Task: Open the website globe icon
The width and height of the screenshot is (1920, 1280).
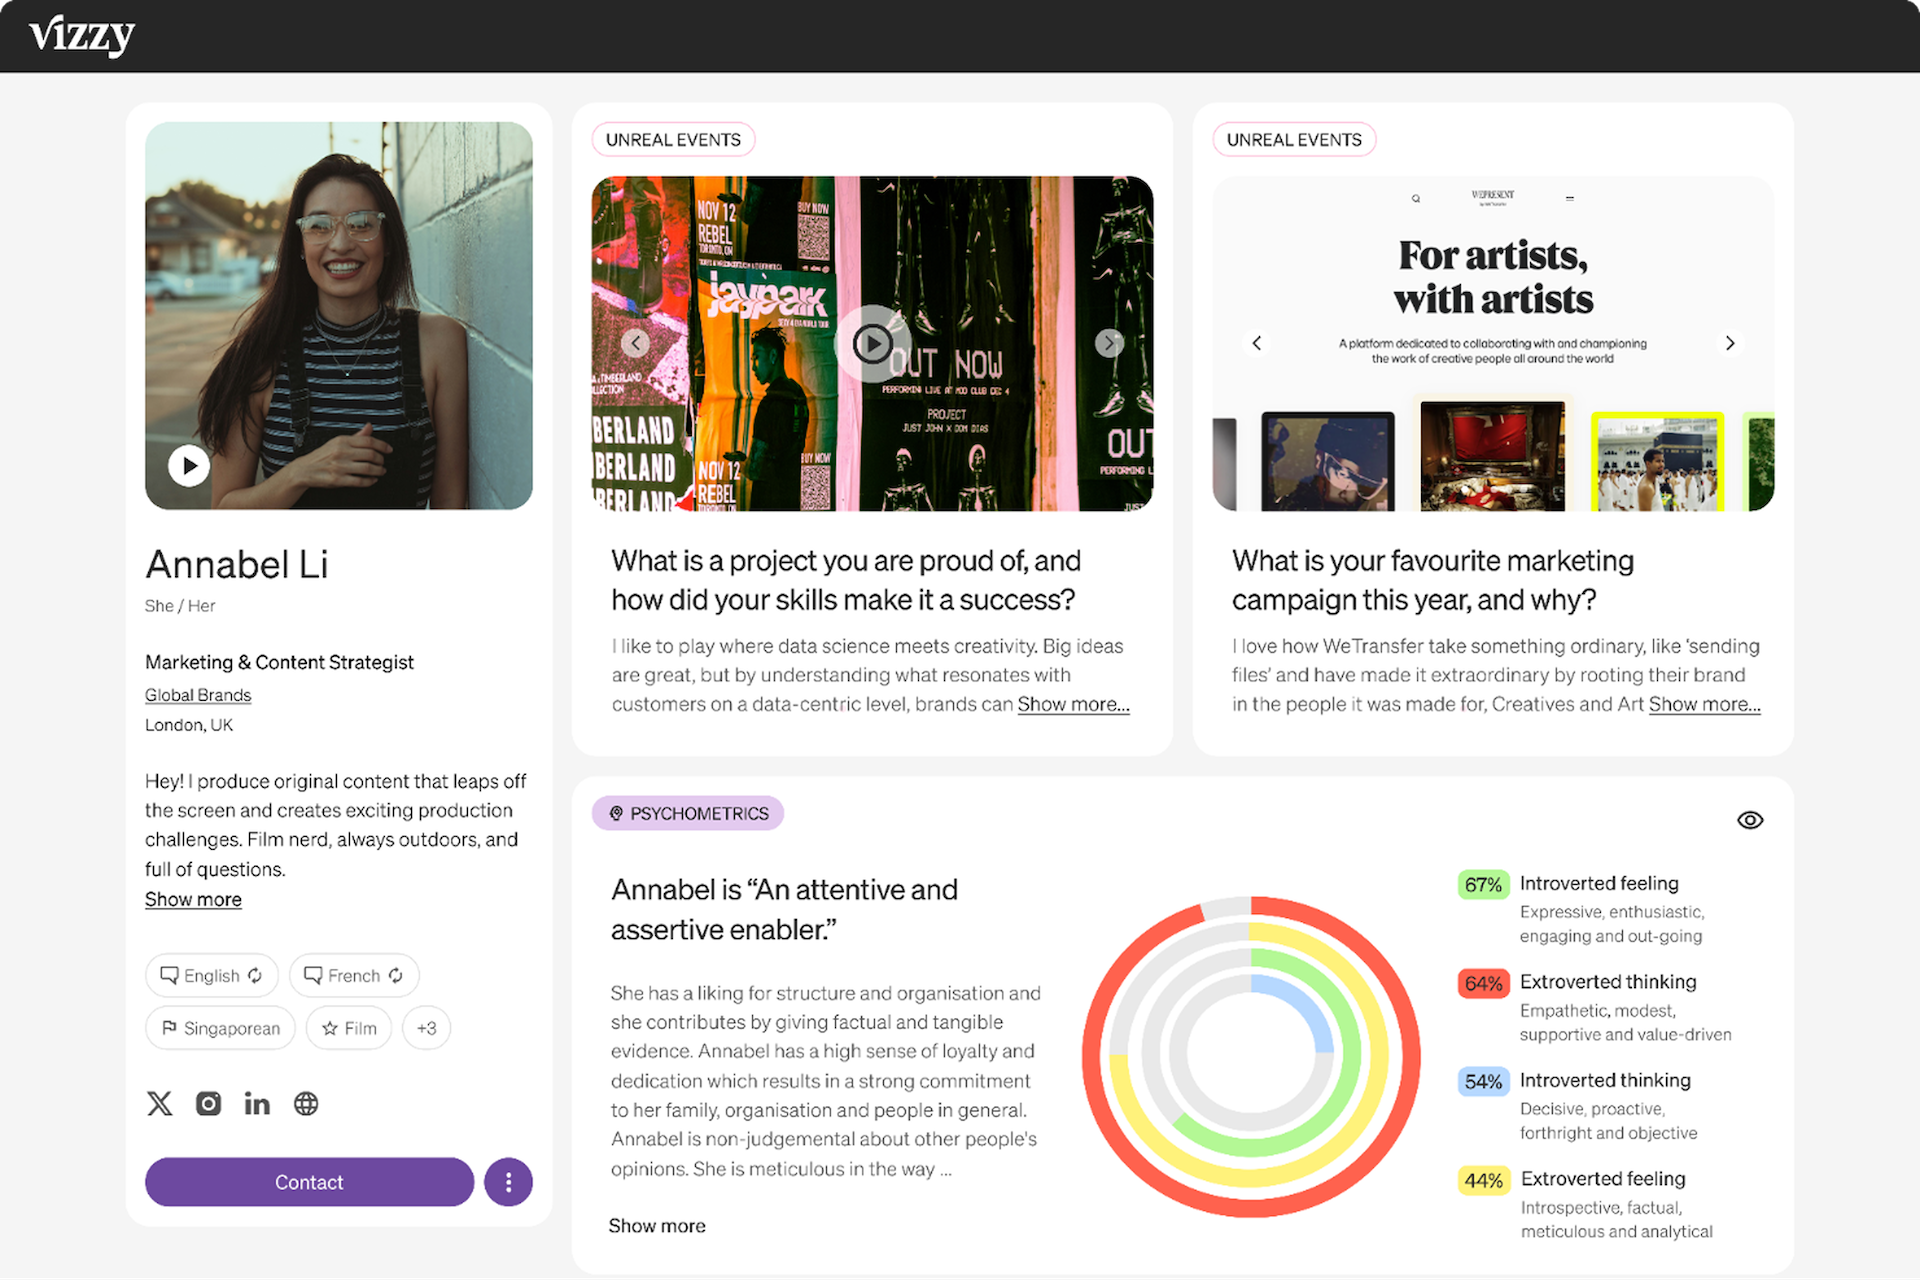Action: pyautogui.click(x=306, y=1103)
